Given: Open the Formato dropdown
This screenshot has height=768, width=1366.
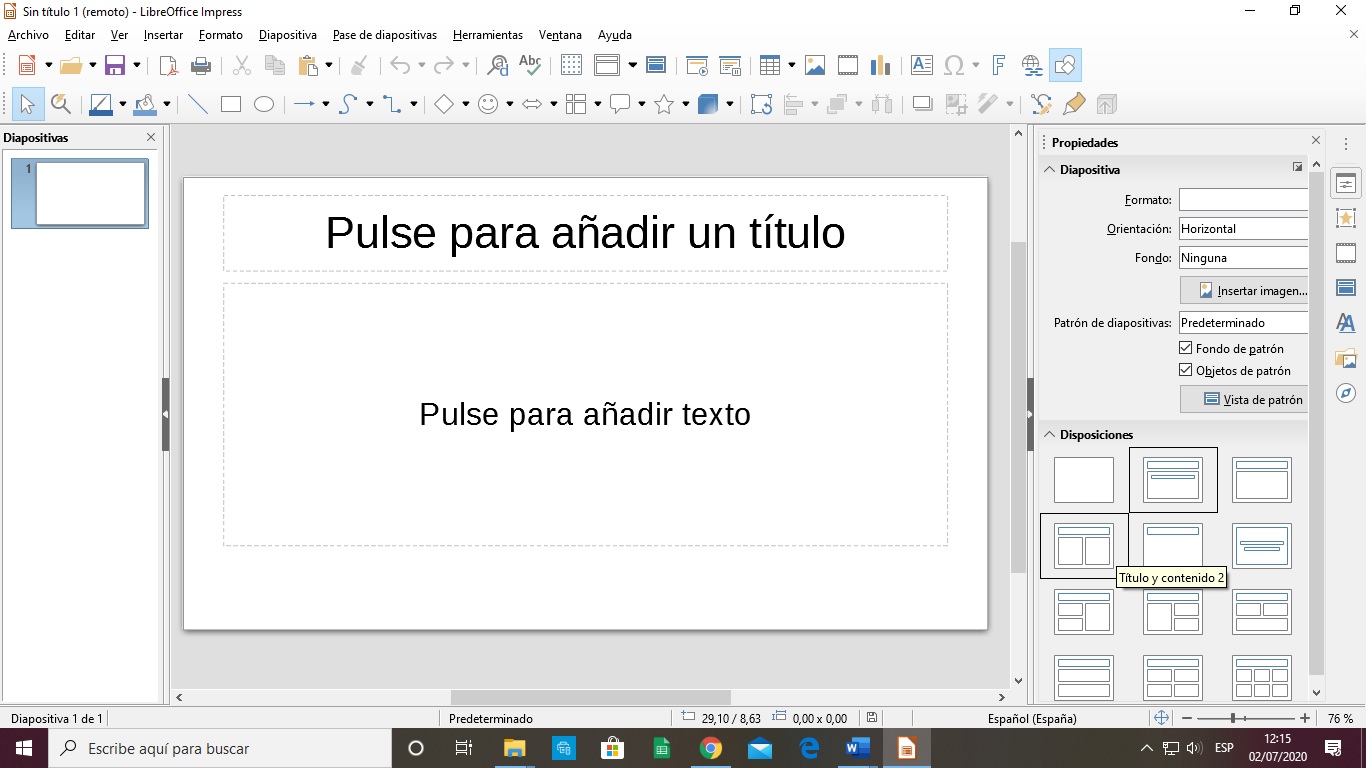Looking at the screenshot, I should point(1243,200).
